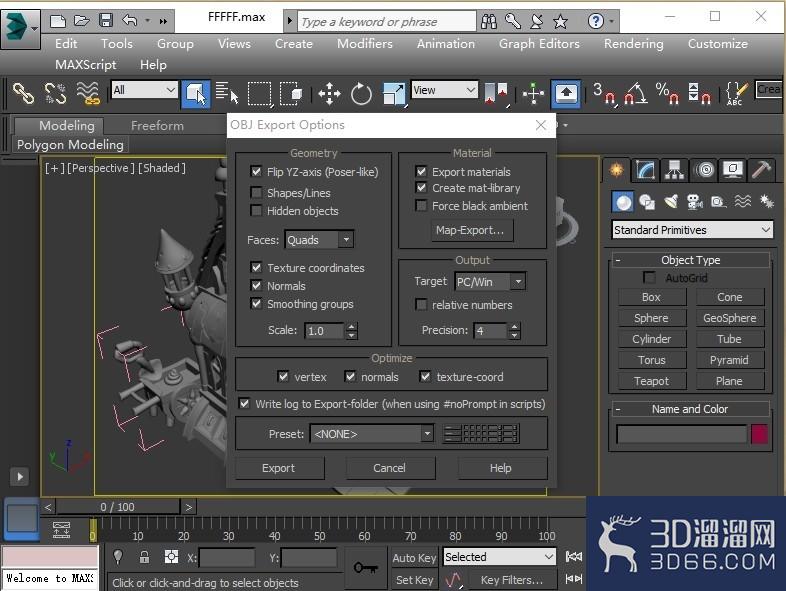The height and width of the screenshot is (591, 786).
Task: Open the Select by Name list icon
Action: [227, 93]
